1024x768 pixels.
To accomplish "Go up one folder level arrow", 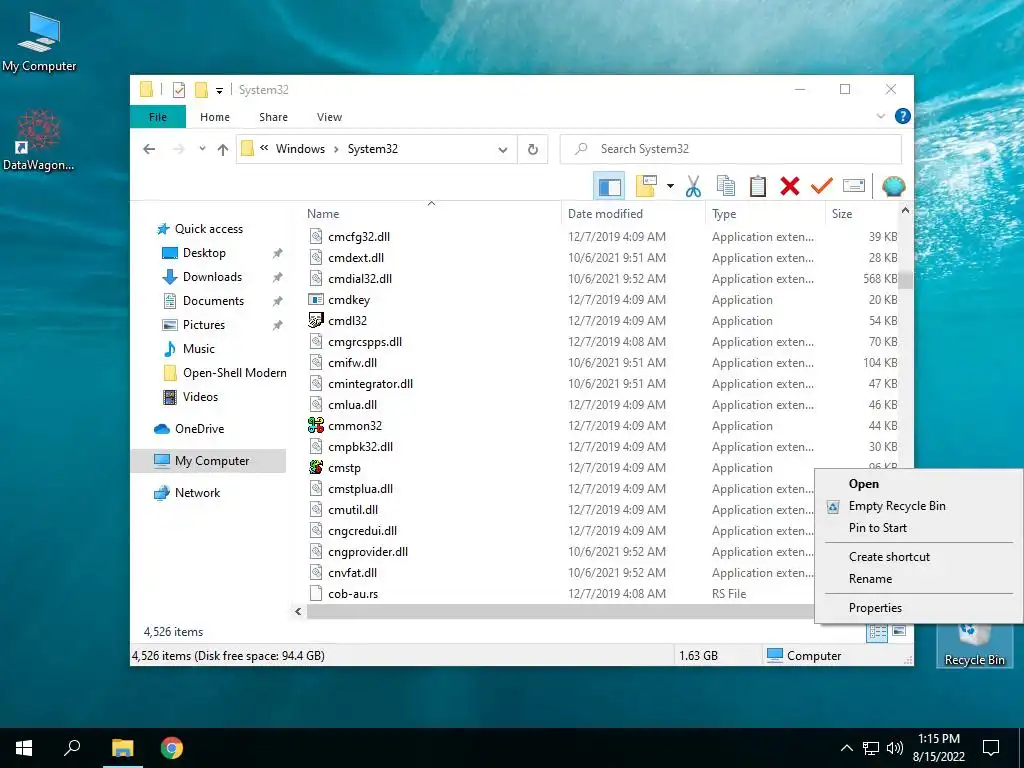I will (223, 149).
